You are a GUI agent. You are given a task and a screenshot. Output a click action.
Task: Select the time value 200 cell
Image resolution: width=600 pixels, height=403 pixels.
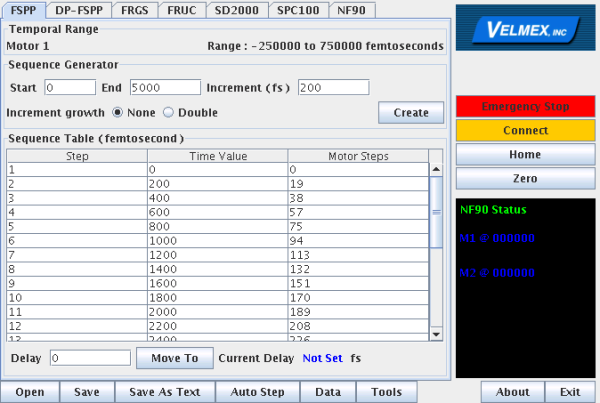click(x=218, y=184)
